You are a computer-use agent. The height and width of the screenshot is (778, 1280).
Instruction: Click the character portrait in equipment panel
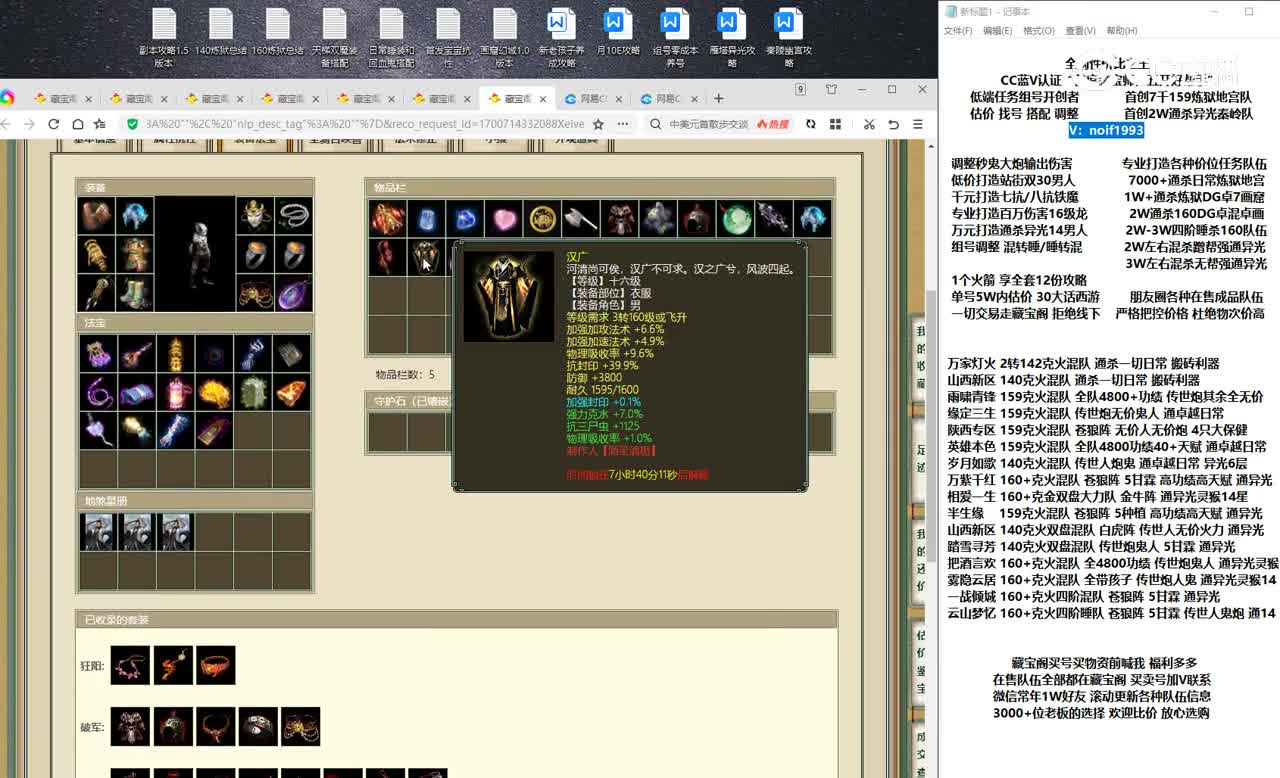[x=195, y=254]
